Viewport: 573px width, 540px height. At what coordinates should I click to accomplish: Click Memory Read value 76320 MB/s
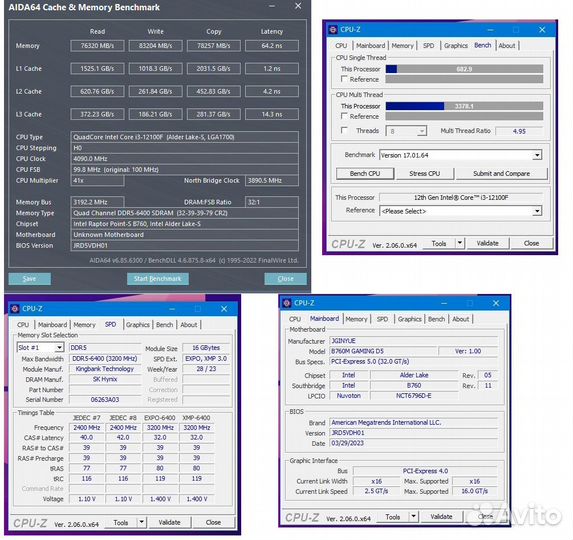97,46
